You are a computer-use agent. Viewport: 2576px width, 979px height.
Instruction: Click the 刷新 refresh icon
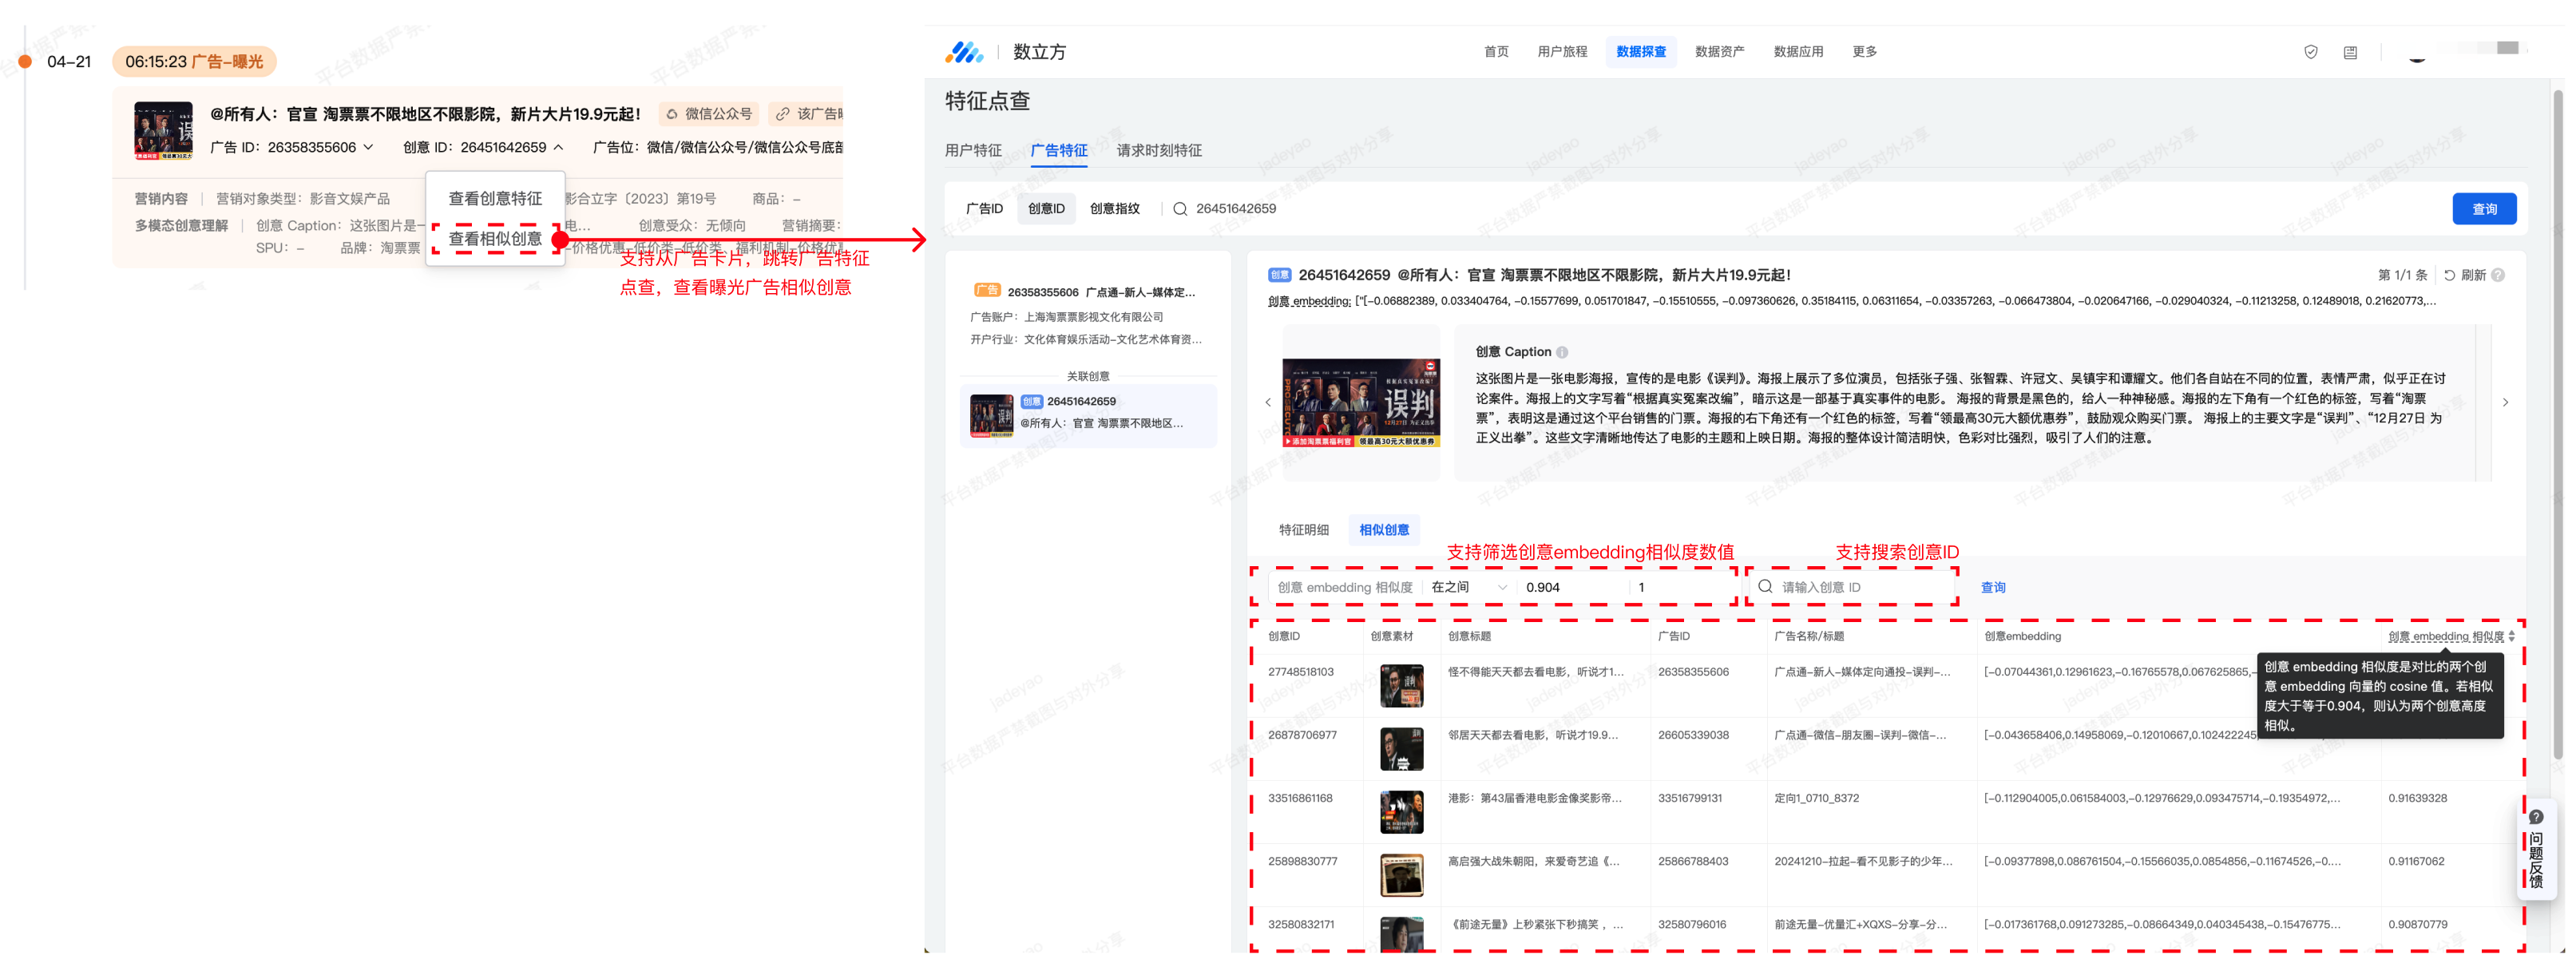[2450, 275]
